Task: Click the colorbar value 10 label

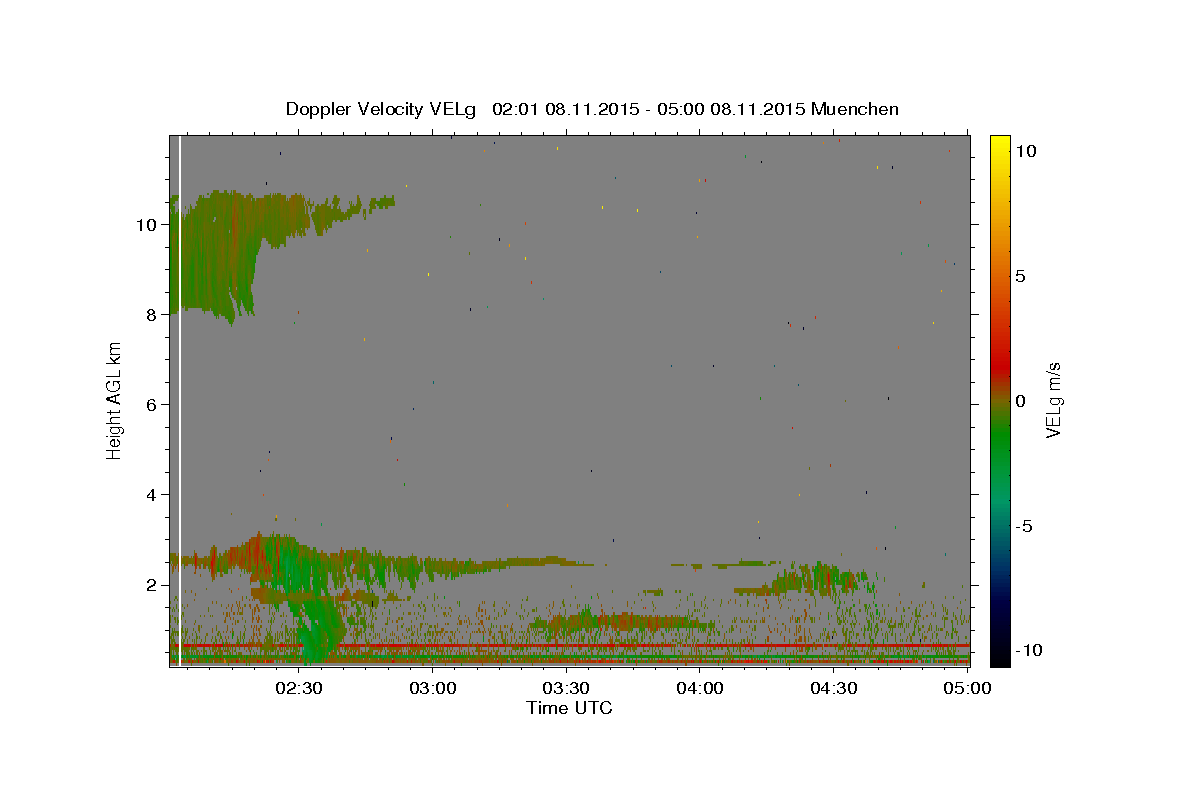Action: click(x=1026, y=150)
